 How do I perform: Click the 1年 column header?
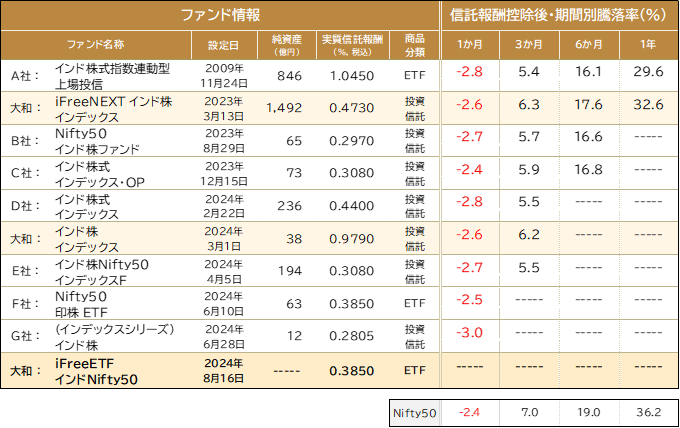coord(648,44)
